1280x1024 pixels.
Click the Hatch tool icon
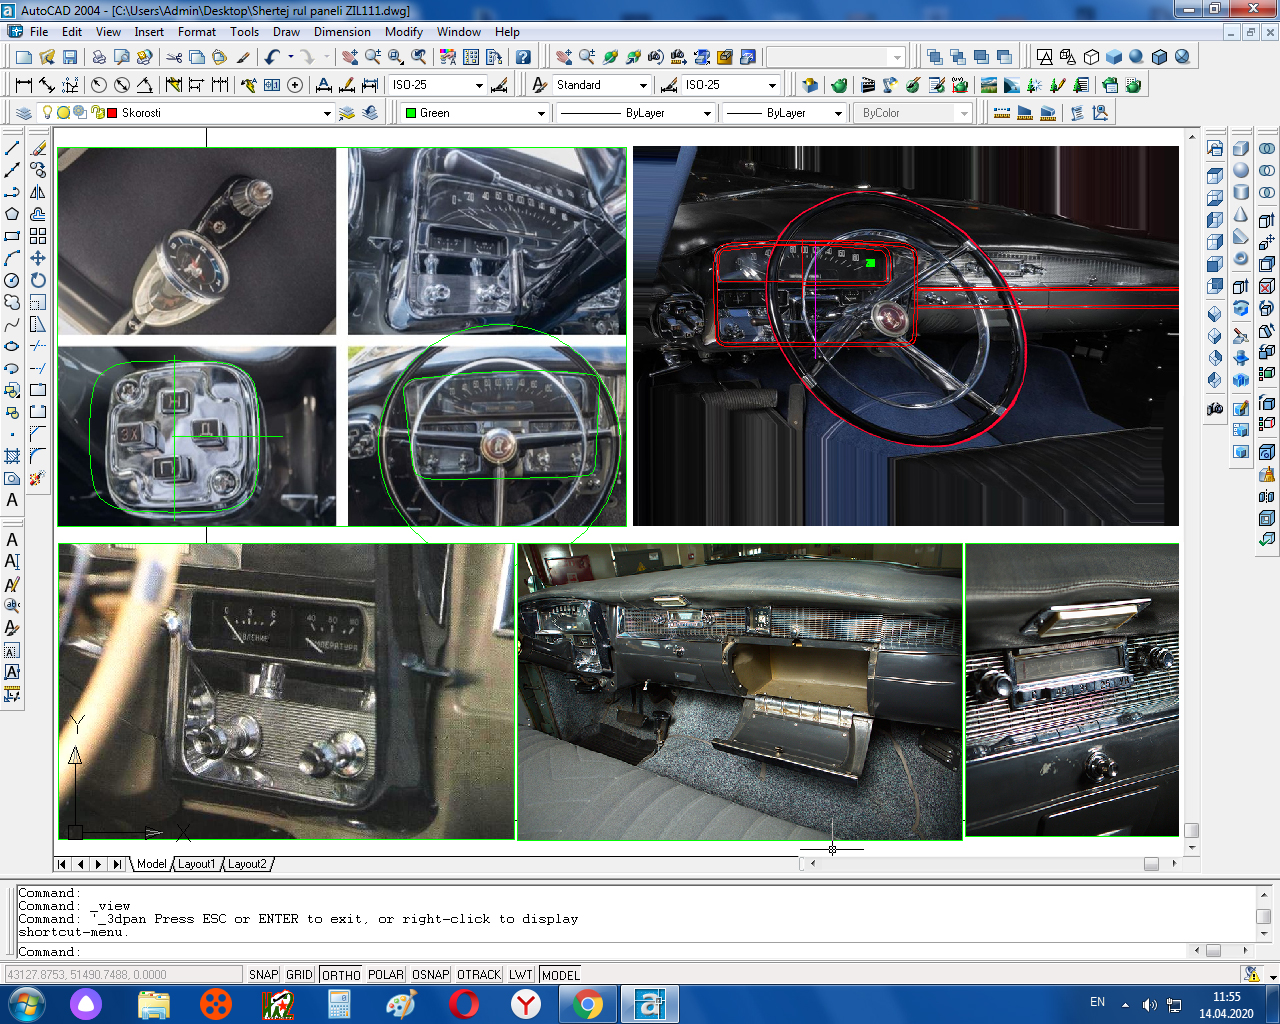click(12, 456)
